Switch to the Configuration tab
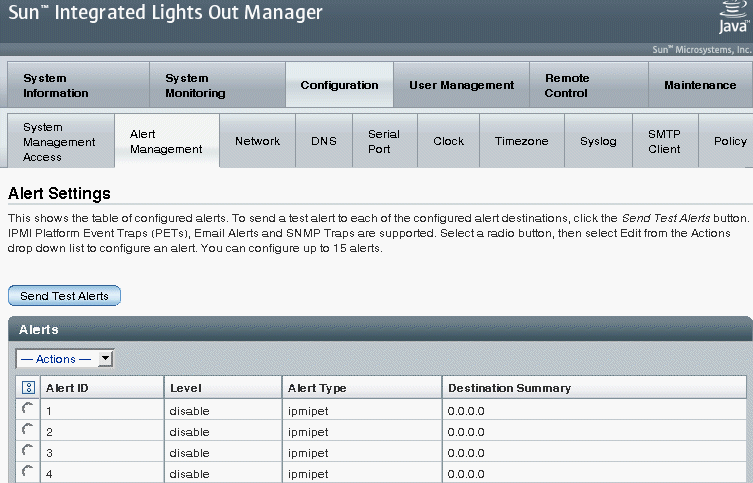This screenshot has height=483, width=753. click(340, 85)
